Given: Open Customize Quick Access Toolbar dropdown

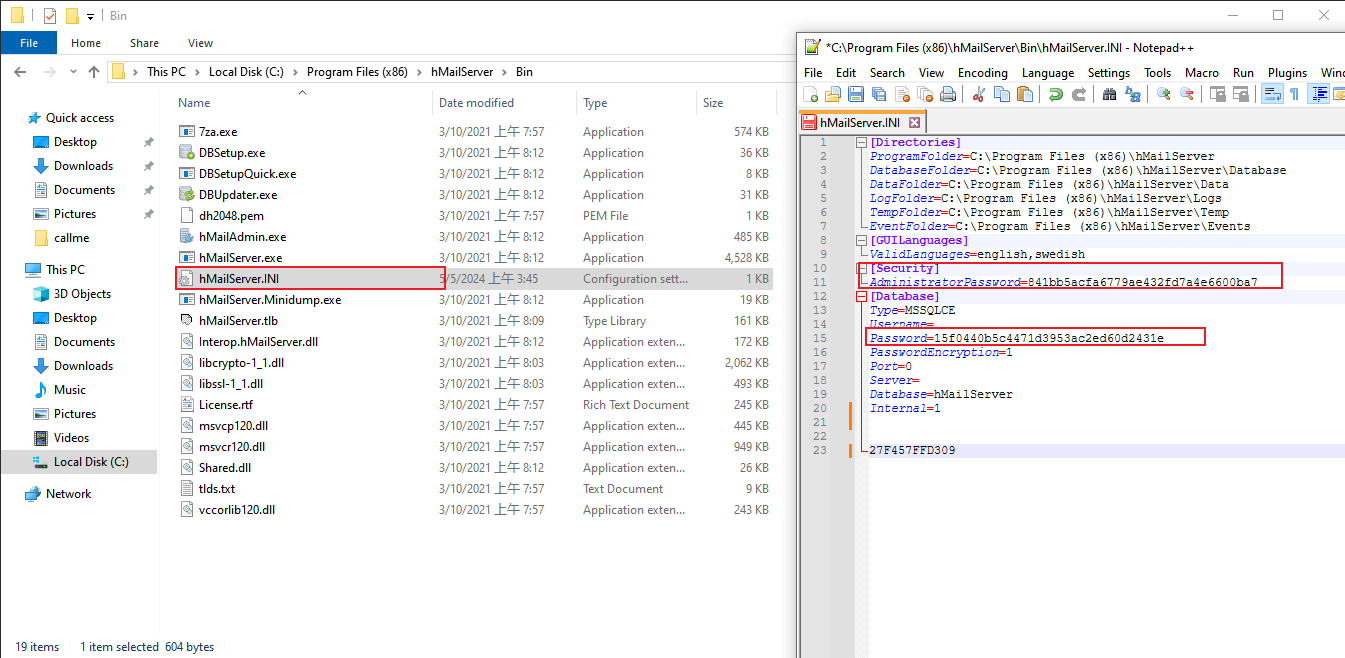Looking at the screenshot, I should [90, 16].
